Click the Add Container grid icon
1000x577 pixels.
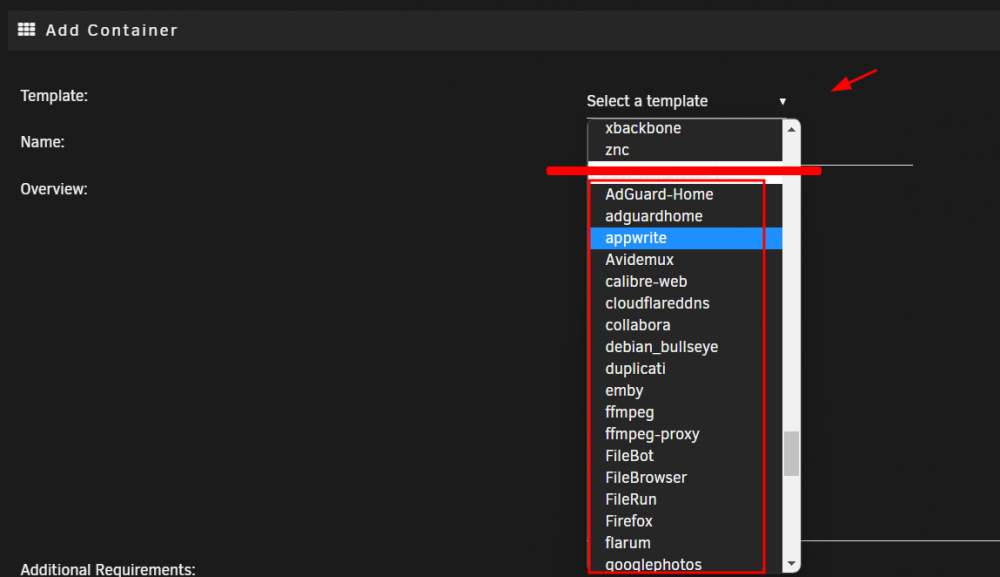point(26,29)
